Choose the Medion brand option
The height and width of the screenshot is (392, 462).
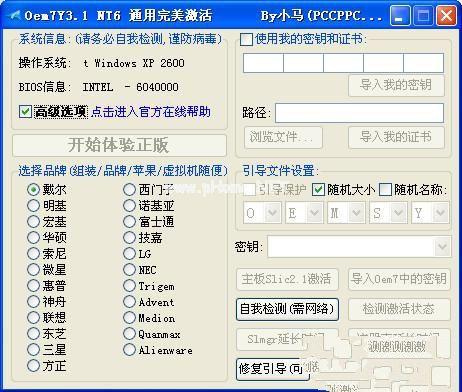129,318
